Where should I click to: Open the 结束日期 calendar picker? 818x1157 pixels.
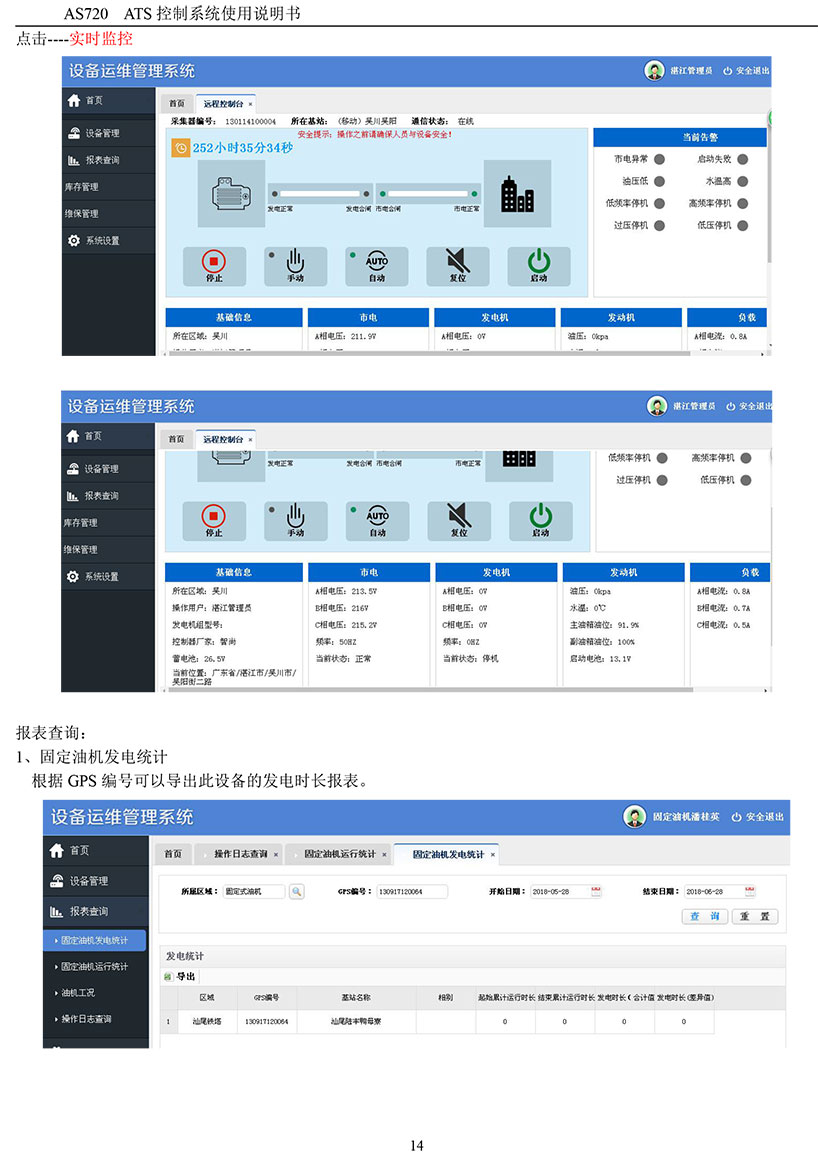tap(750, 891)
